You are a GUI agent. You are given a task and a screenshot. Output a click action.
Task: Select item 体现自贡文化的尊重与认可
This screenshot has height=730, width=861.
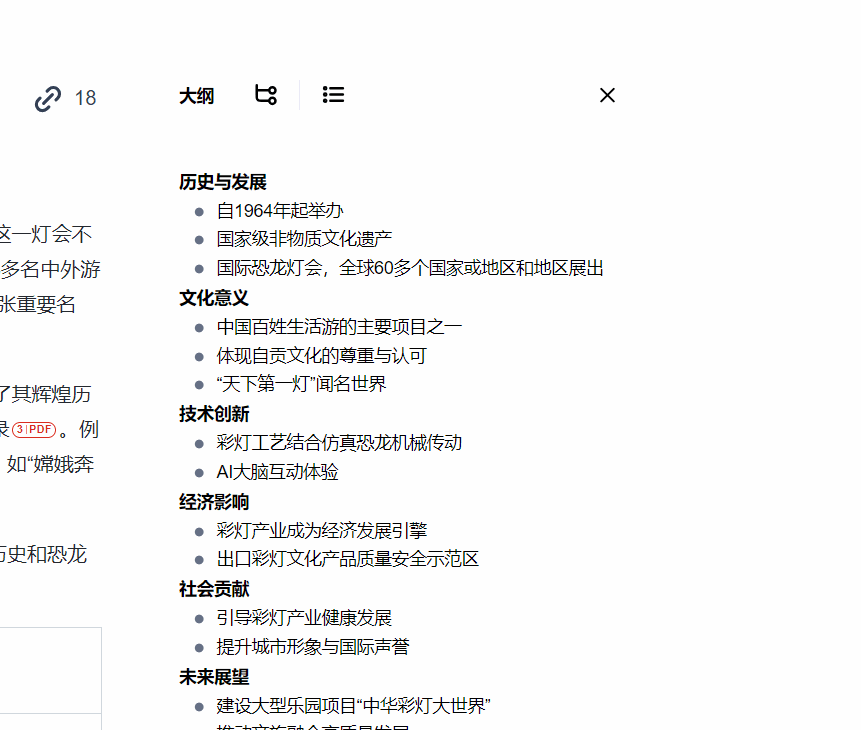pyautogui.click(x=322, y=356)
